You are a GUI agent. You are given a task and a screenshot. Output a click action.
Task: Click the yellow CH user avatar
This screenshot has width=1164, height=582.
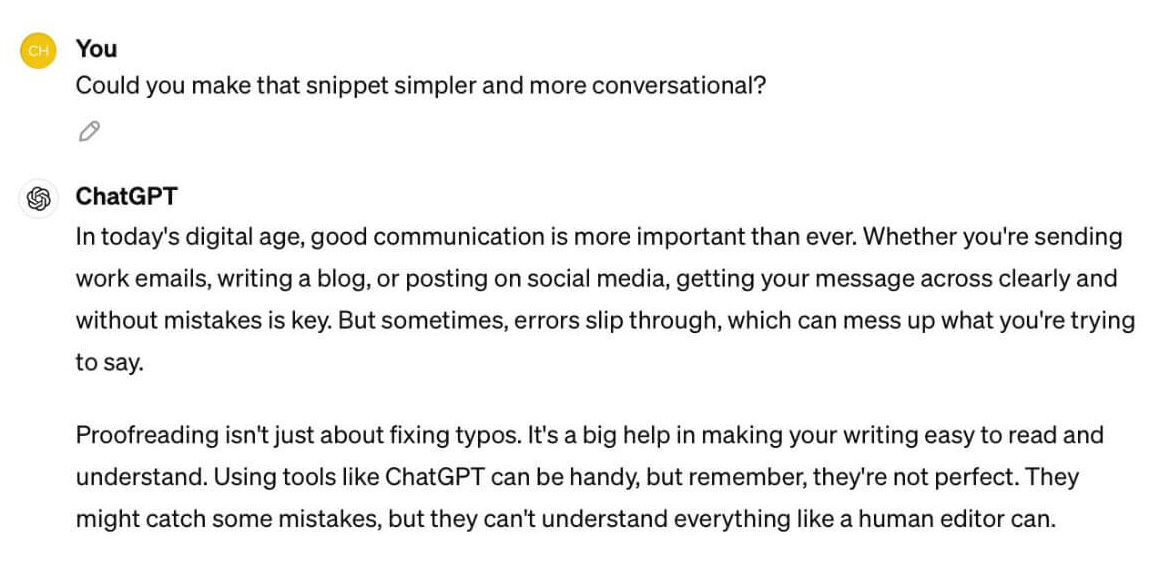coord(38,50)
